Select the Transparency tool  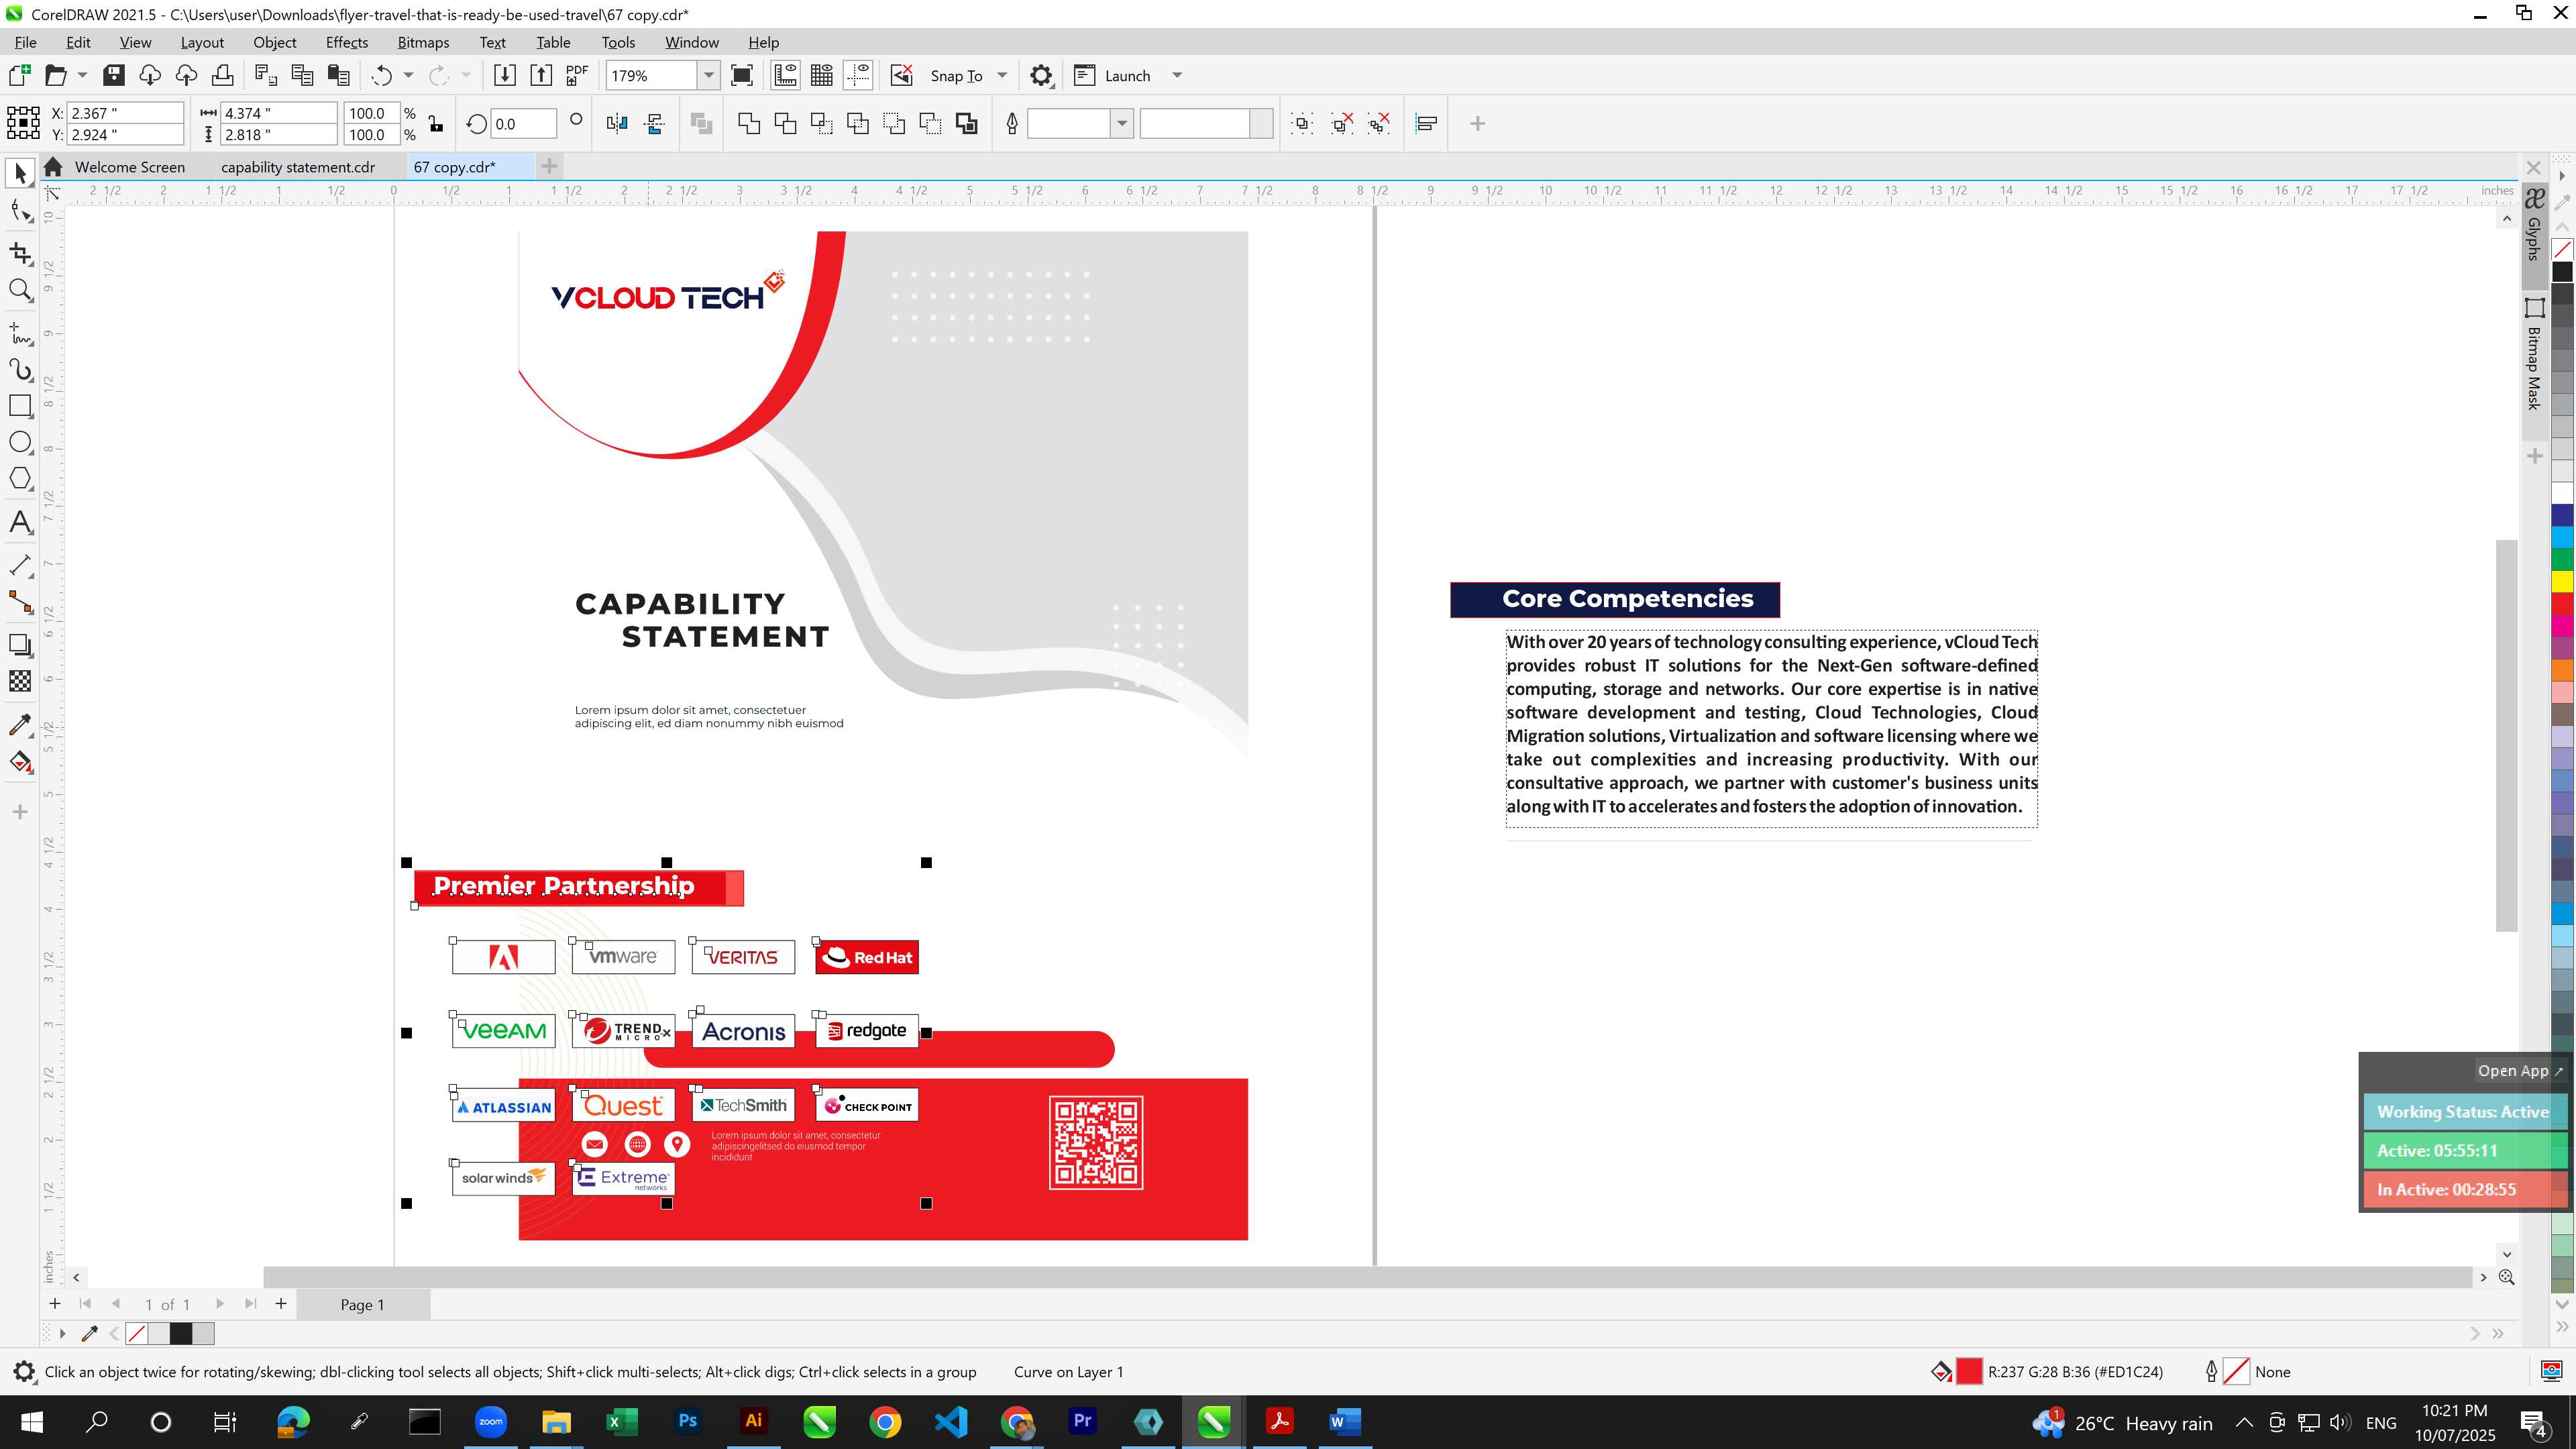click(20, 681)
